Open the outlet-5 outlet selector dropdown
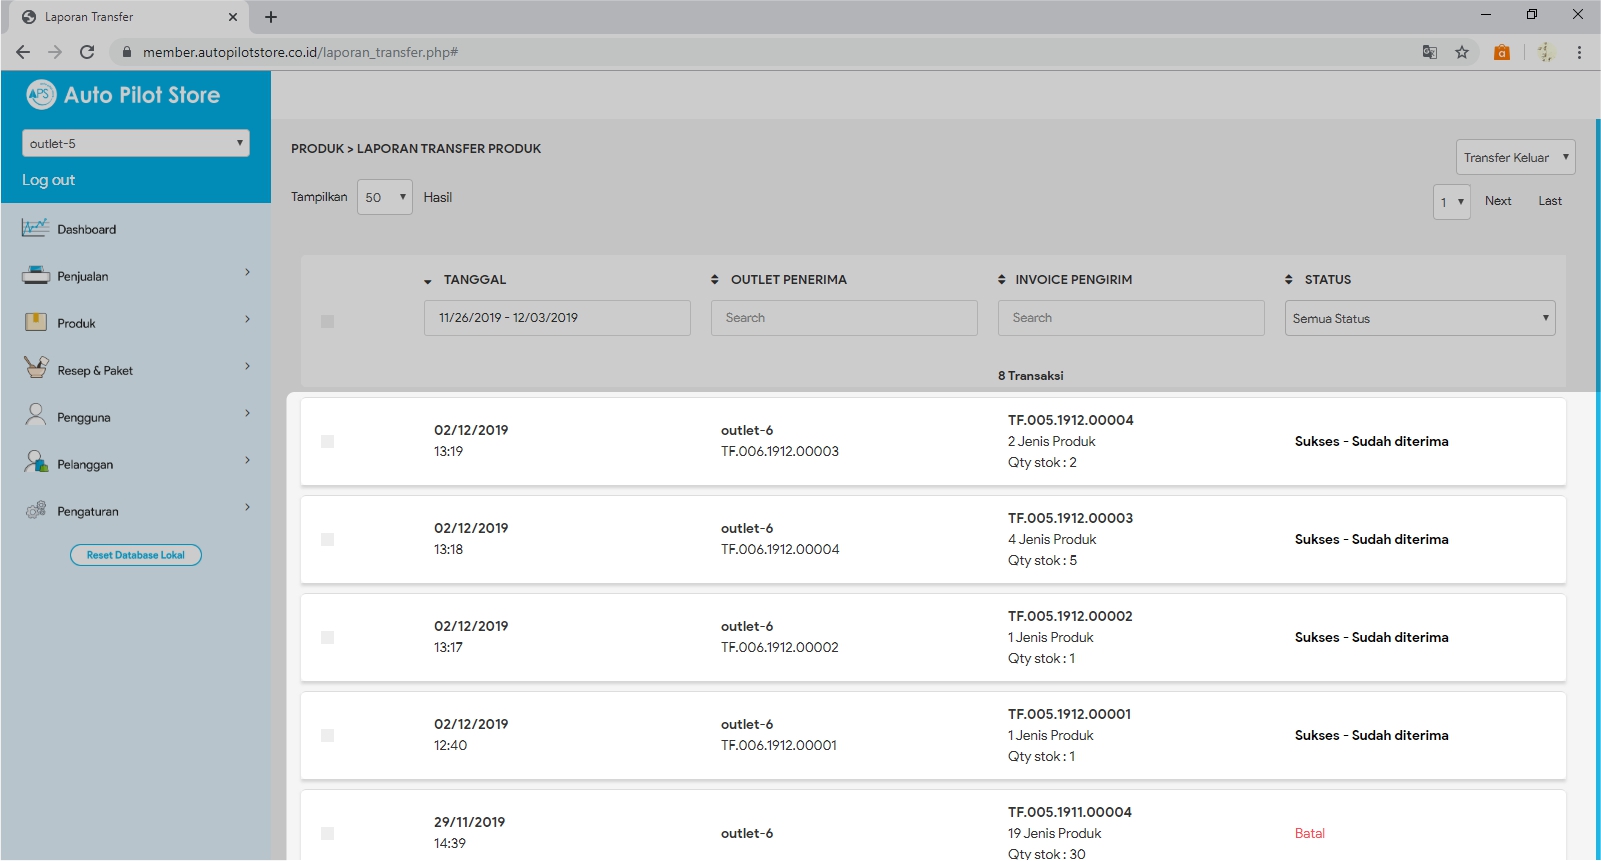This screenshot has width=1601, height=861. click(x=136, y=143)
